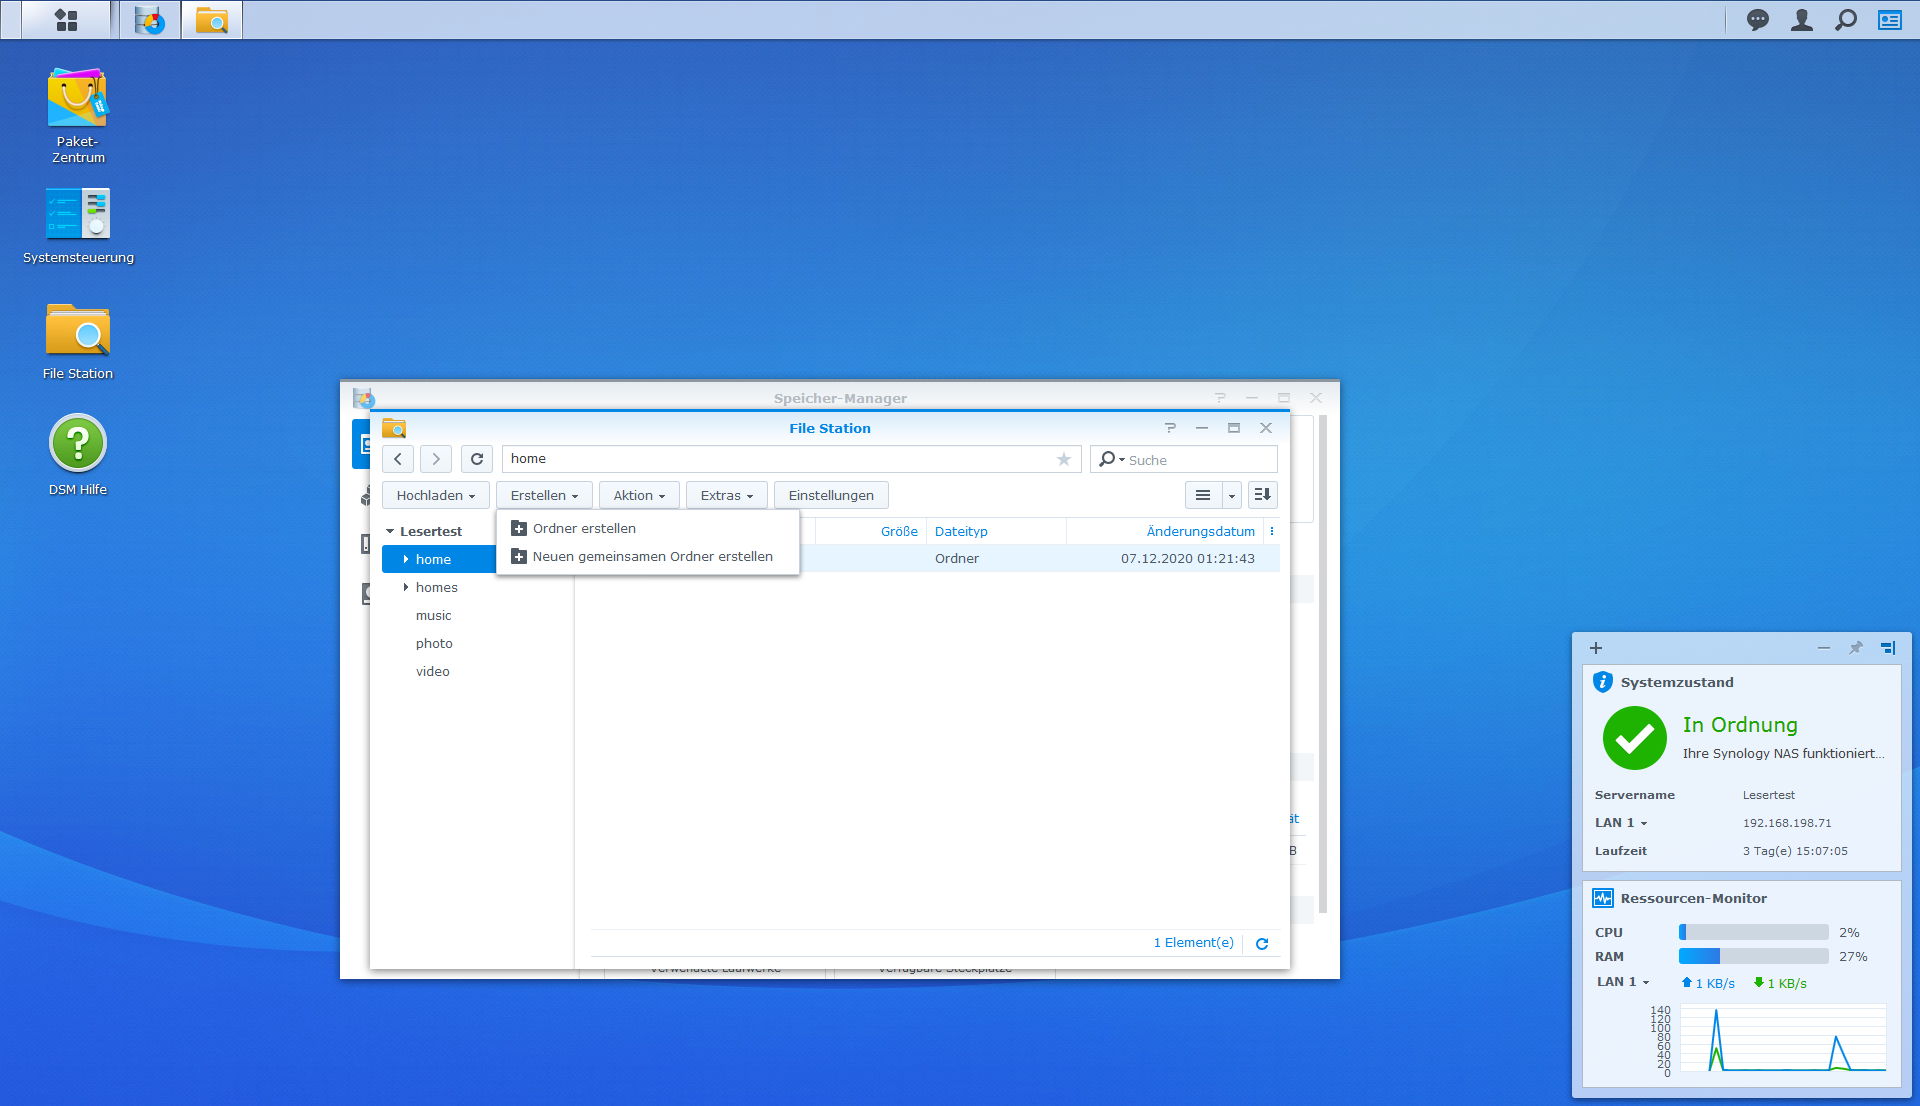The width and height of the screenshot is (1920, 1106).
Task: Click the main menu grid icon
Action: click(66, 20)
